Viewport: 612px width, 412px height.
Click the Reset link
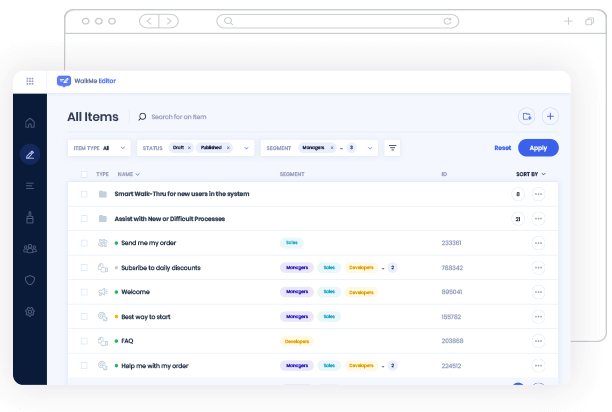click(x=502, y=148)
